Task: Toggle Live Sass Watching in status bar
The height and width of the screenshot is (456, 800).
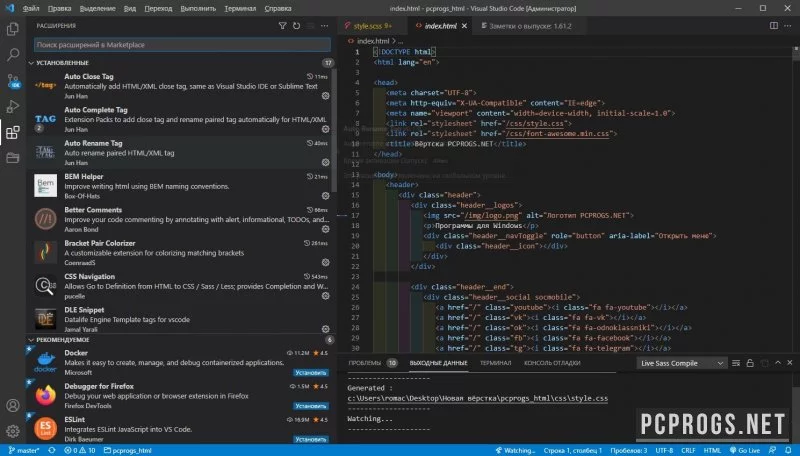Action: [515, 450]
